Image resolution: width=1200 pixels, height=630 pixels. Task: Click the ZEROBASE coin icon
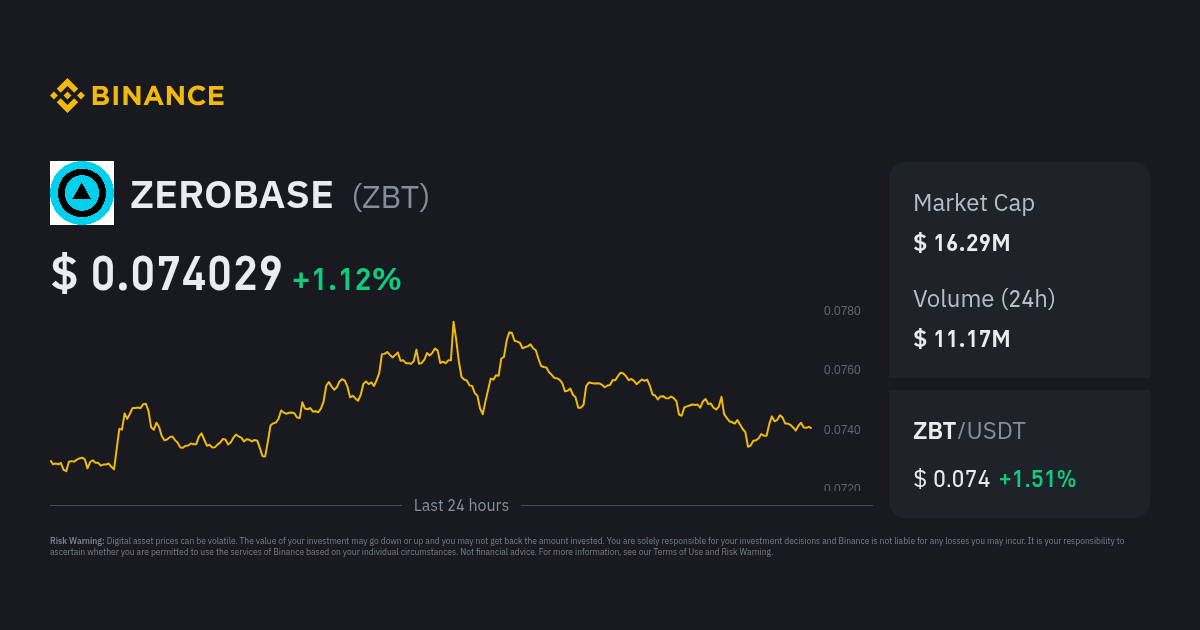click(82, 193)
